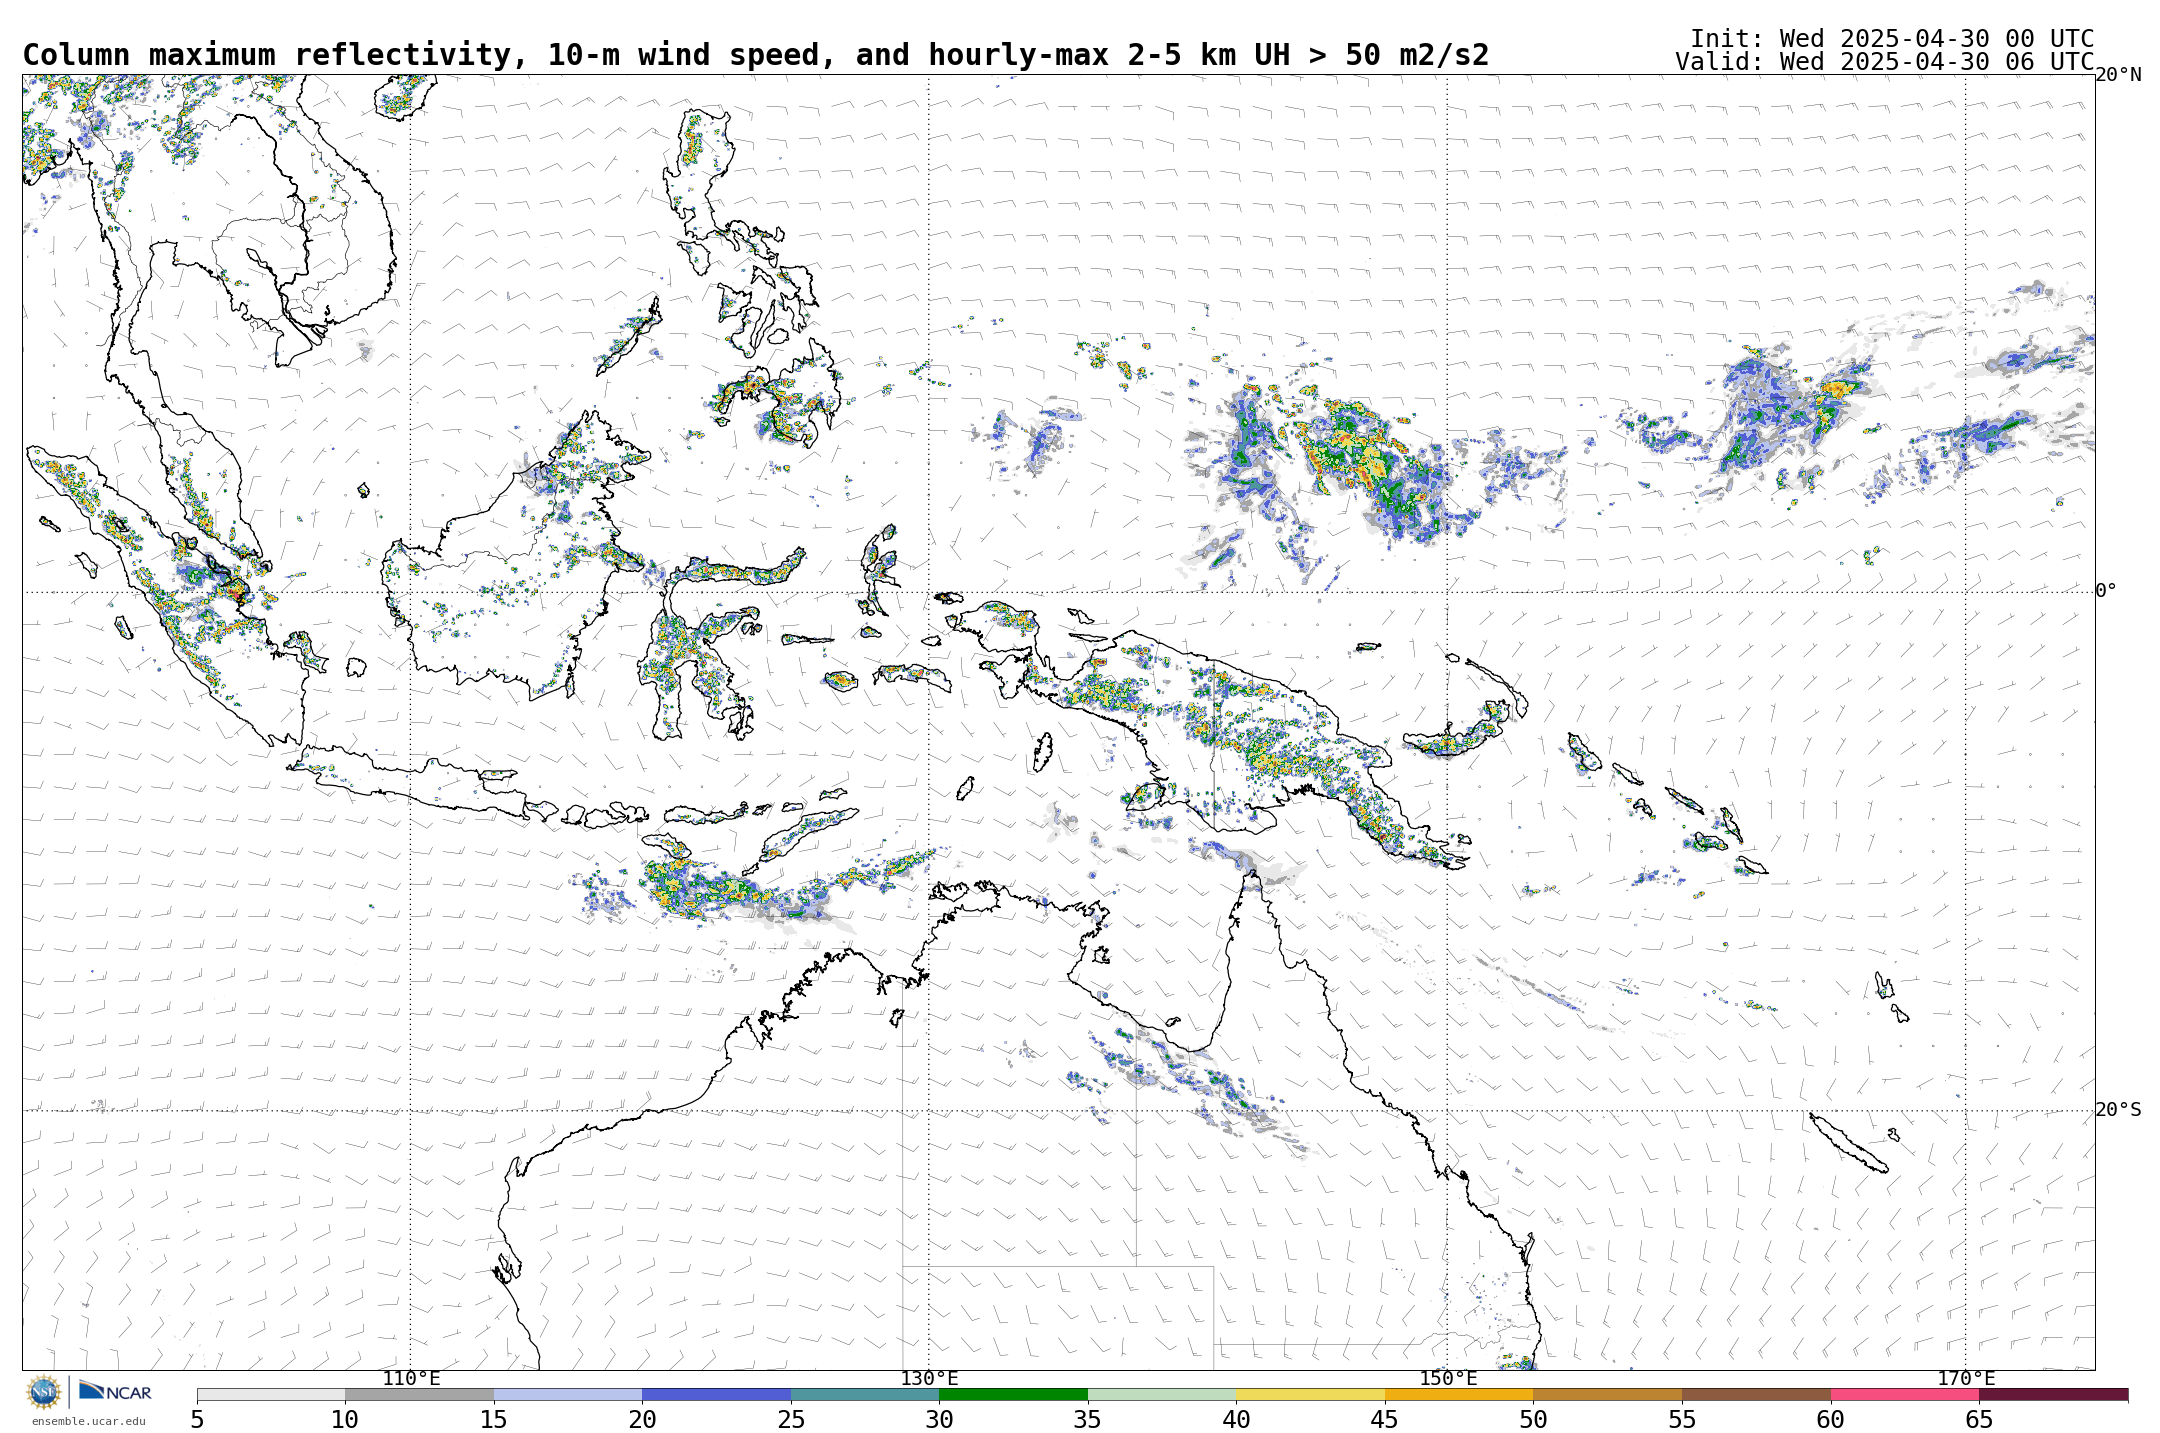
Task: Click the dark maroon 65+ dBZ swatch
Action: (2053, 1394)
